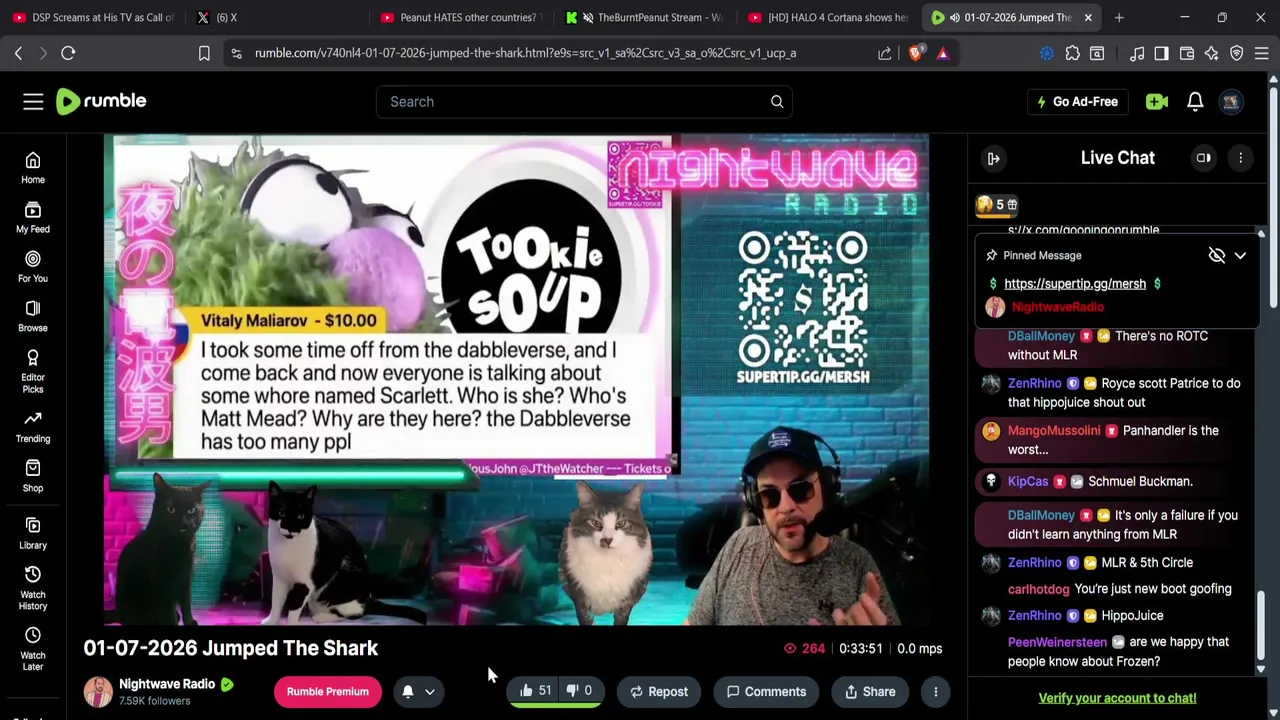This screenshot has height=720, width=1280.
Task: Open Brave Shields lion icon
Action: [x=916, y=53]
